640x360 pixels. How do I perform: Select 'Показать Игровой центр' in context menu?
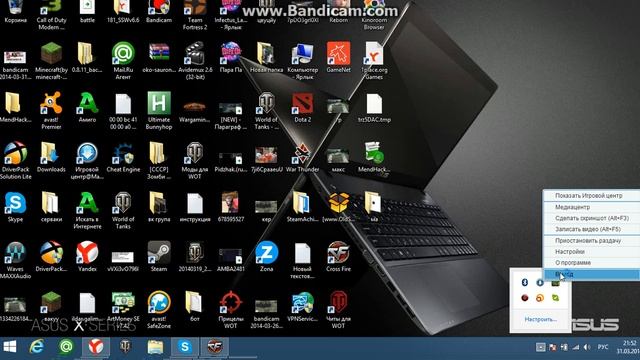[591, 196]
